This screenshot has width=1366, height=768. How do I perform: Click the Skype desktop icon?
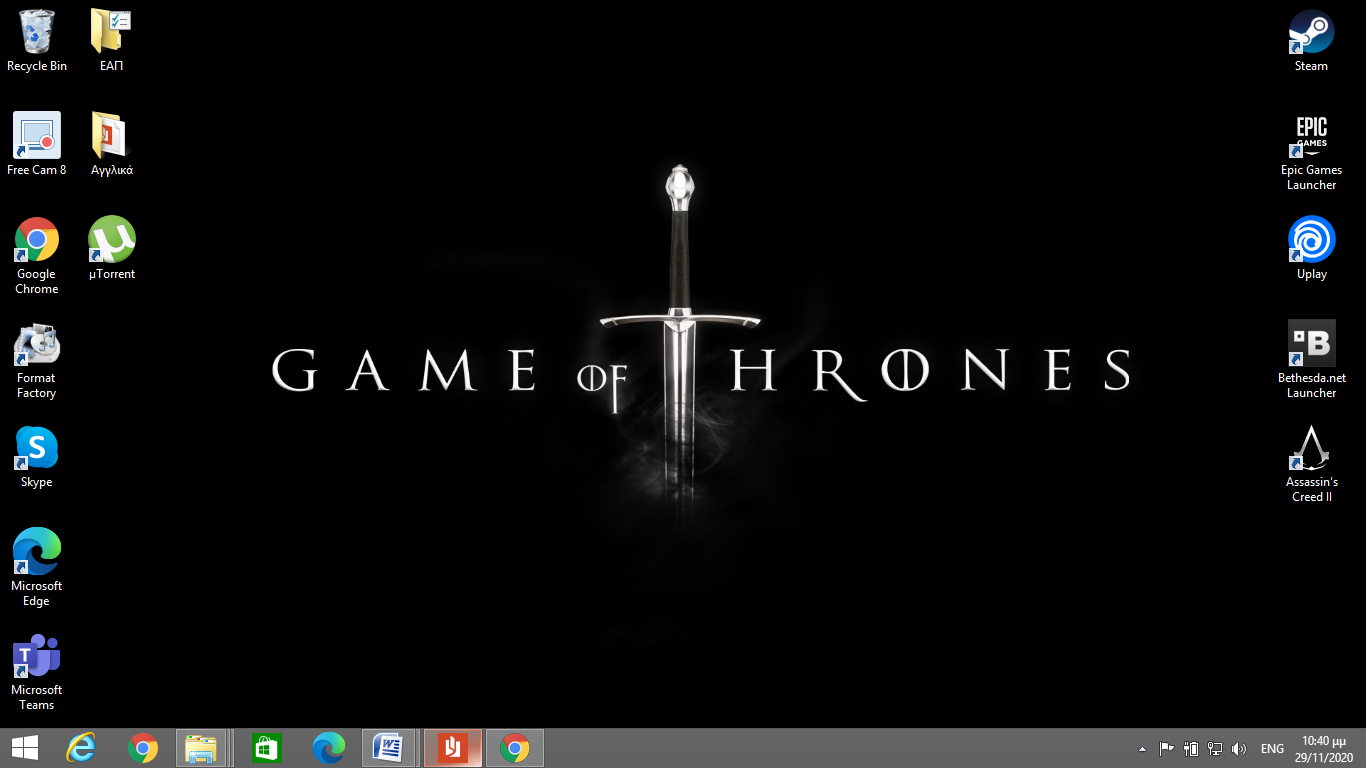point(37,449)
